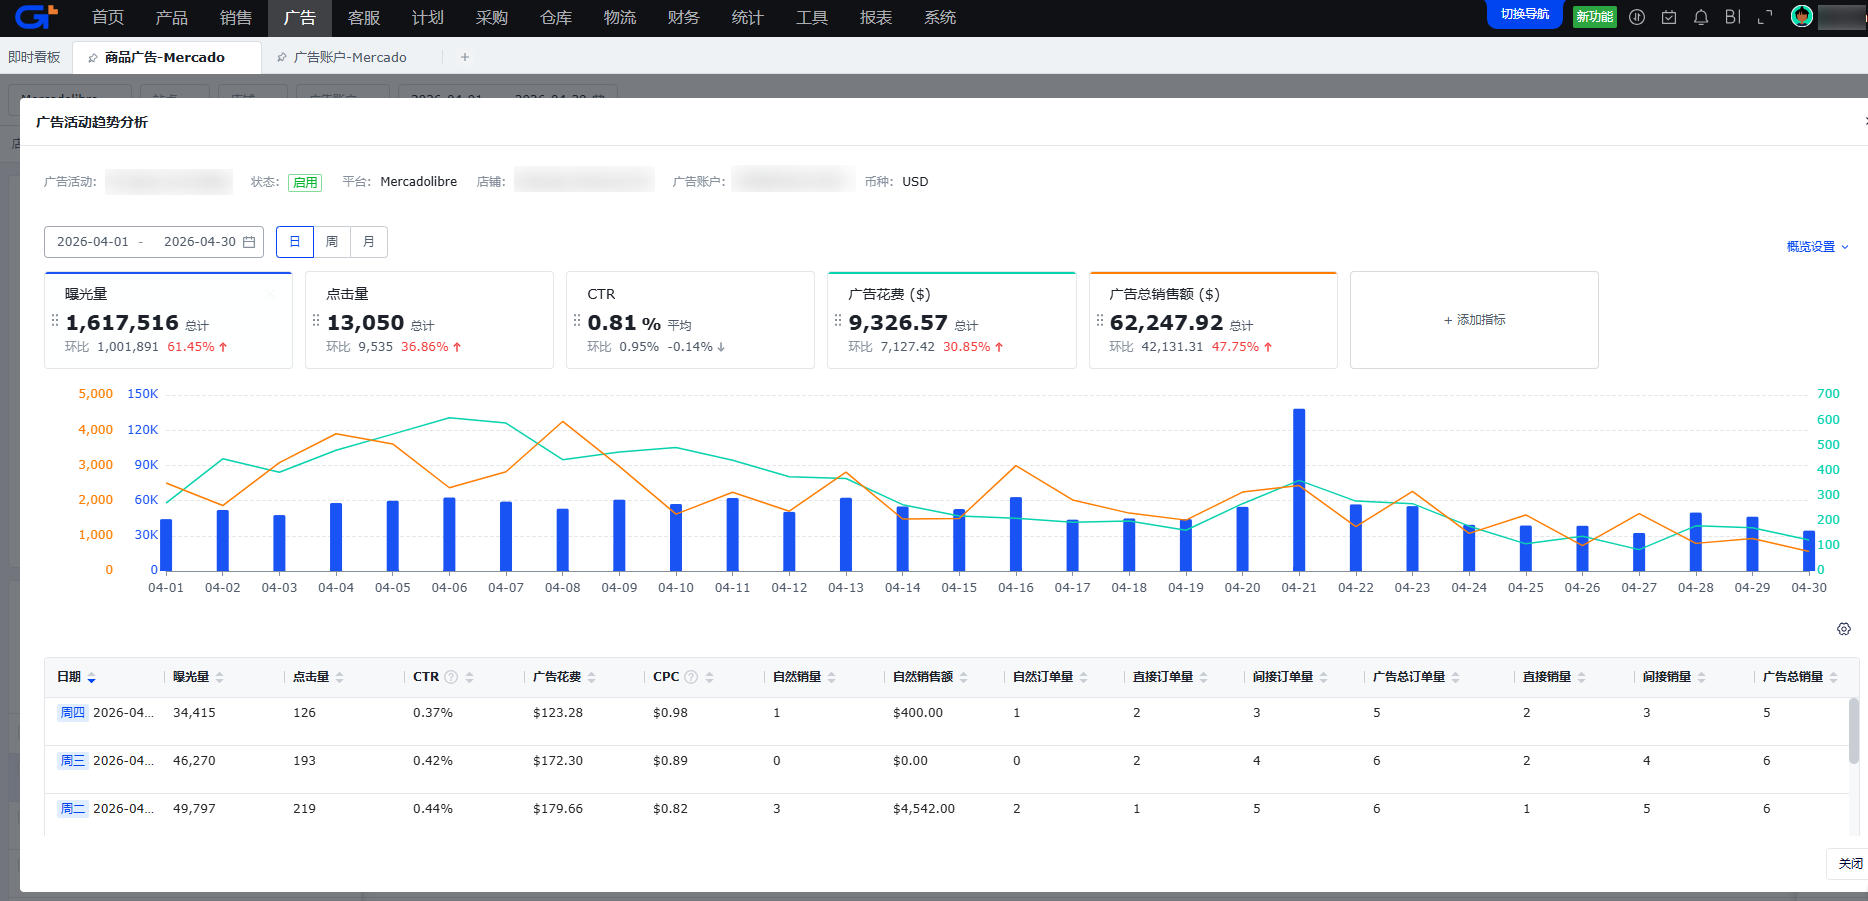Open the calendar task icon in the header
The image size is (1868, 901).
point(1669,17)
